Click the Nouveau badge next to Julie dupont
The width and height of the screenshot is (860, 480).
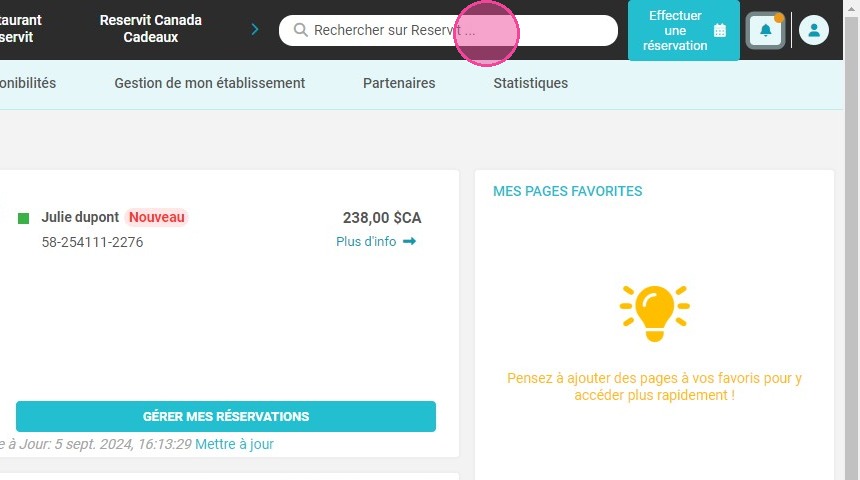pos(157,217)
